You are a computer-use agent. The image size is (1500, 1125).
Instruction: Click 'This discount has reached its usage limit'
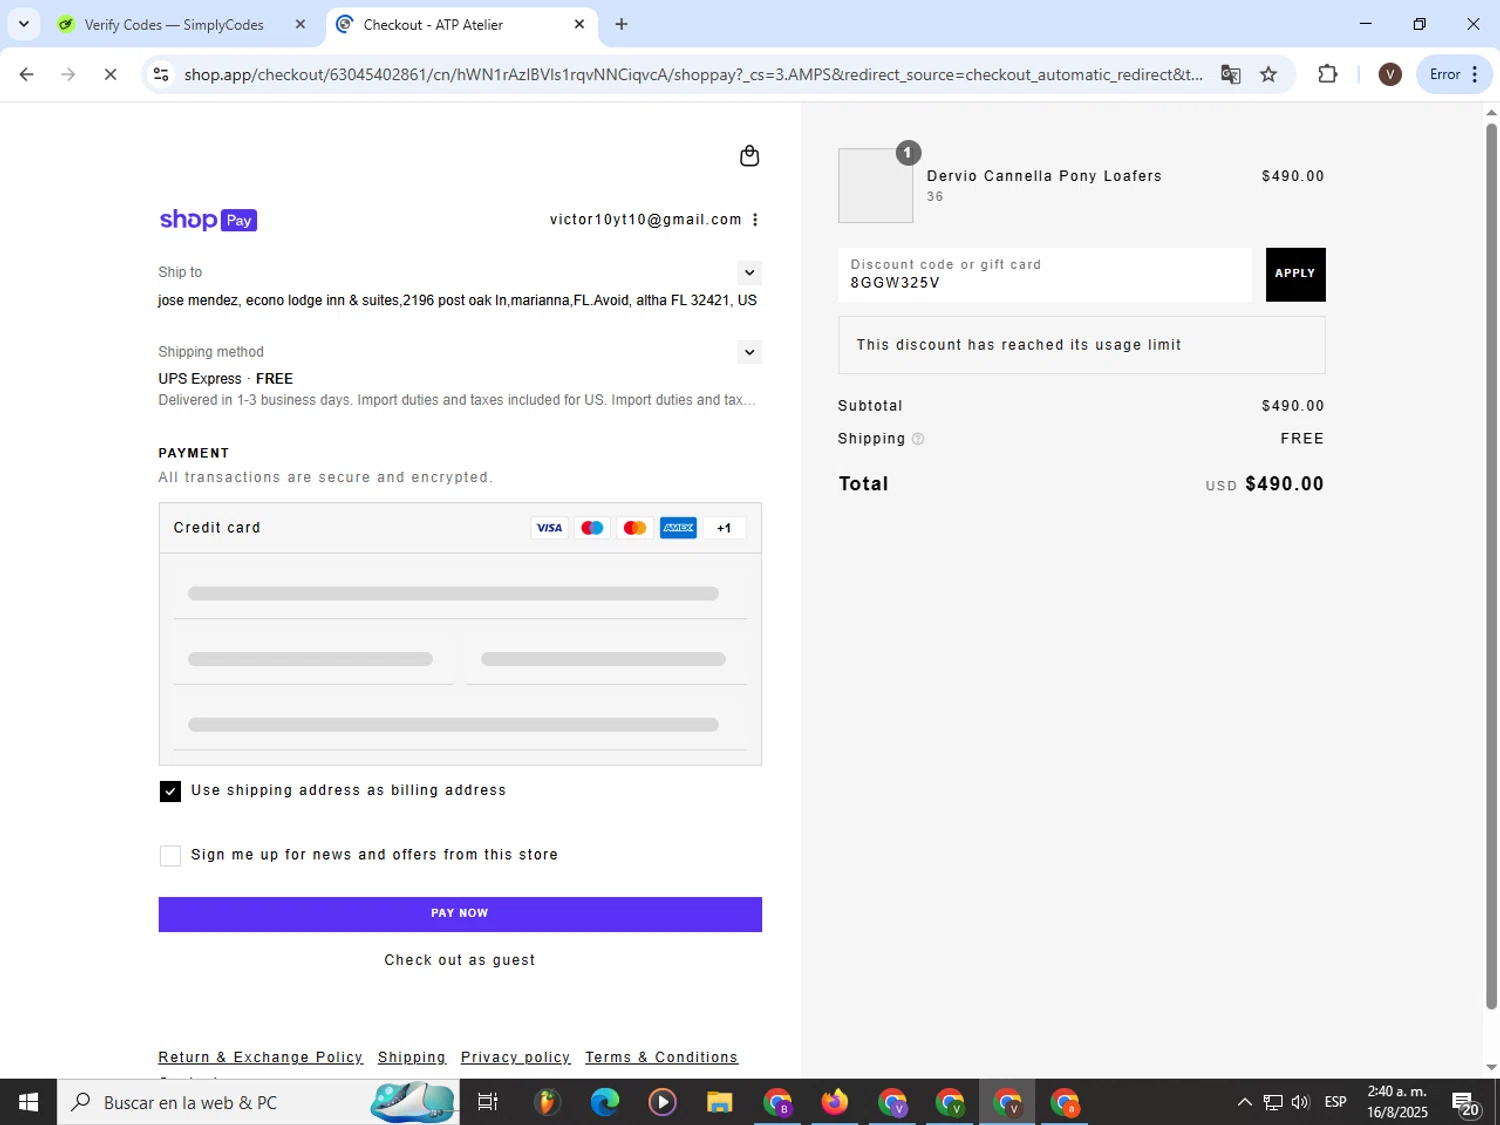(1019, 345)
